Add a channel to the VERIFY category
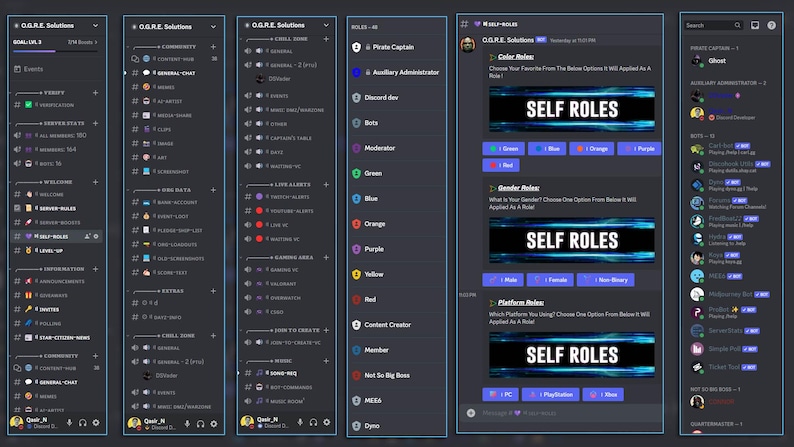Viewport: 794px width, 447px height. pyautogui.click(x=95, y=93)
